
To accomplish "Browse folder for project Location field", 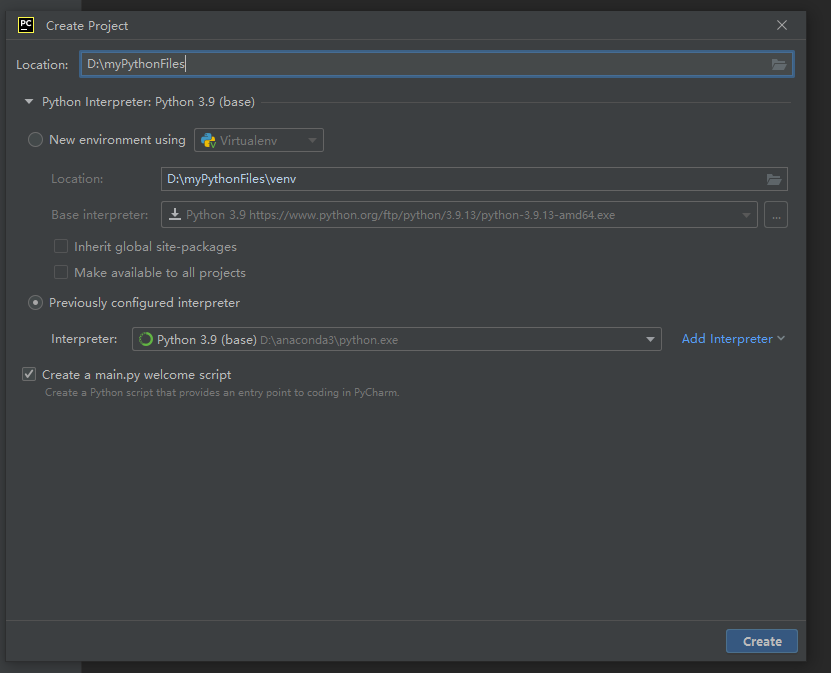I will point(779,65).
